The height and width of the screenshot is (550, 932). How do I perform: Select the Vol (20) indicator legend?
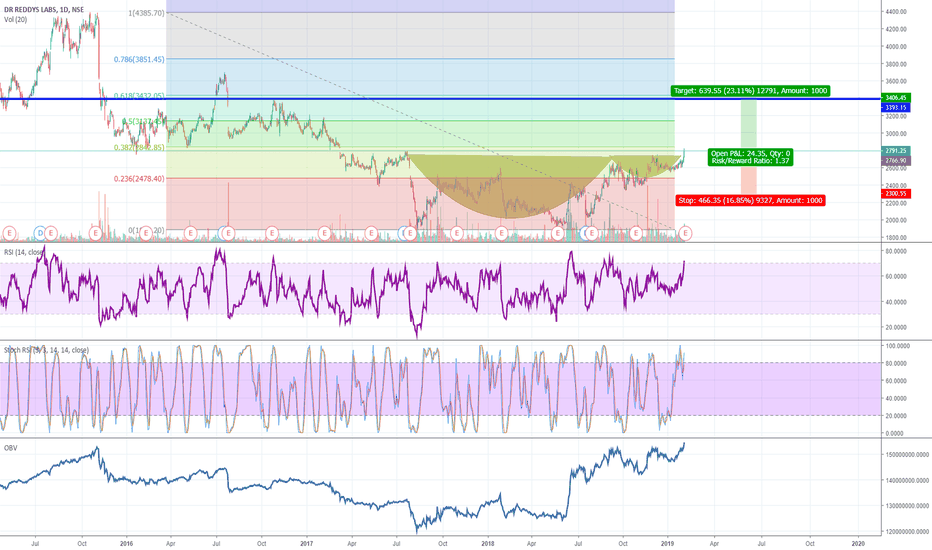tap(15, 20)
